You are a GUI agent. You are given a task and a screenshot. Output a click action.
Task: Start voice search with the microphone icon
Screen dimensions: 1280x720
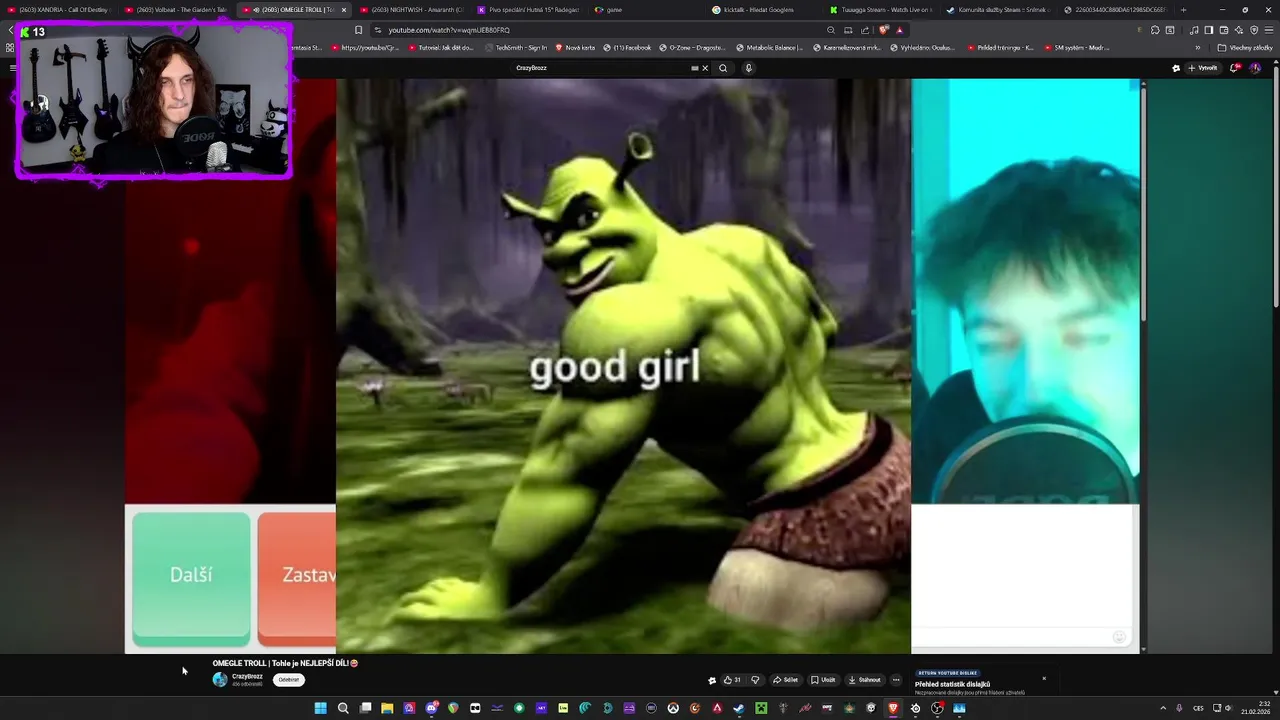[748, 68]
